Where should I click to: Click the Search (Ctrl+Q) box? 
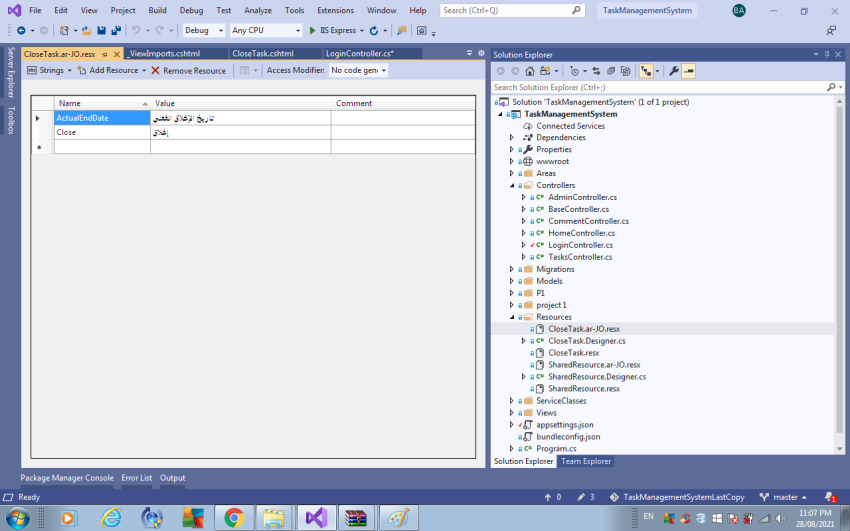coord(512,10)
